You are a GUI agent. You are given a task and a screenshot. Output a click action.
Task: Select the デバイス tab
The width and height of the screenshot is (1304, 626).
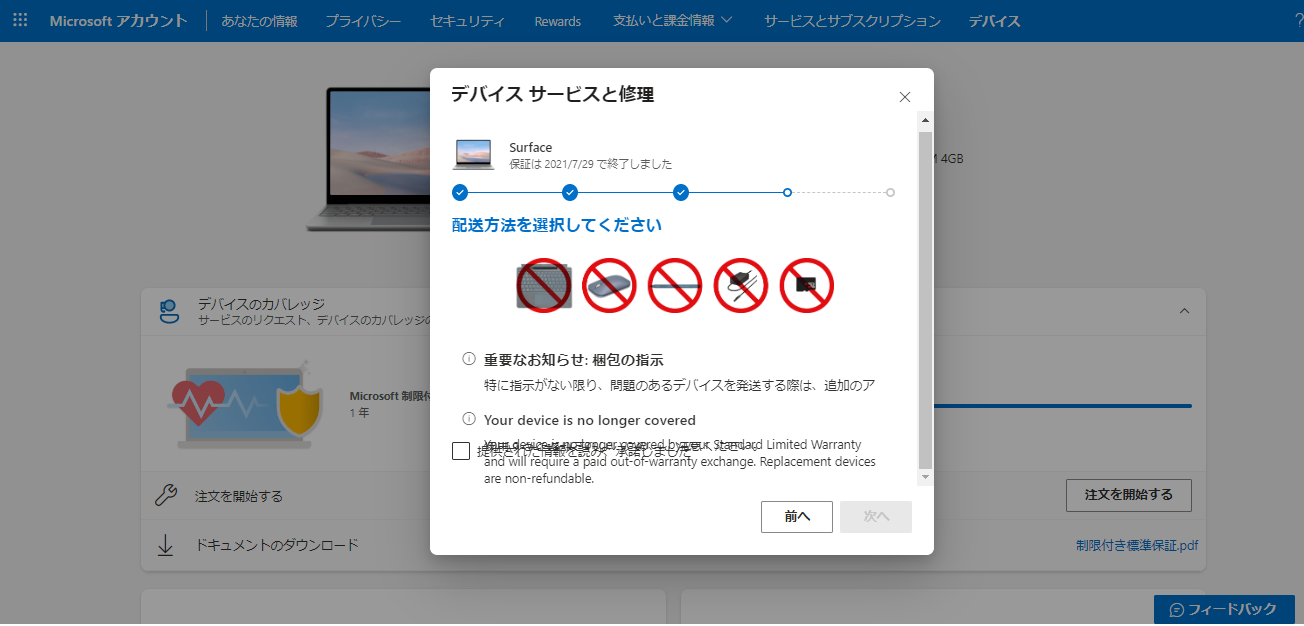click(994, 21)
